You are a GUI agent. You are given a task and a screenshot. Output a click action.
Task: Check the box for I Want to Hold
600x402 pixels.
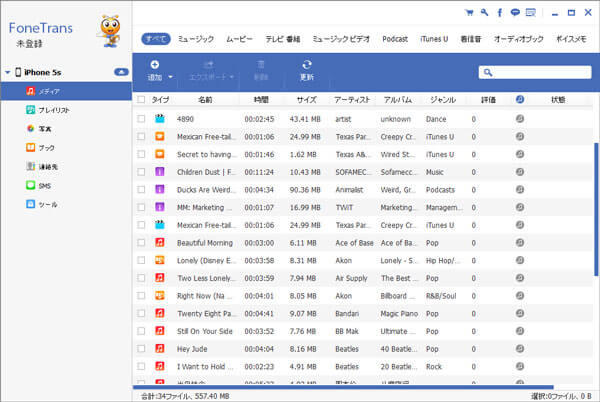click(x=141, y=366)
